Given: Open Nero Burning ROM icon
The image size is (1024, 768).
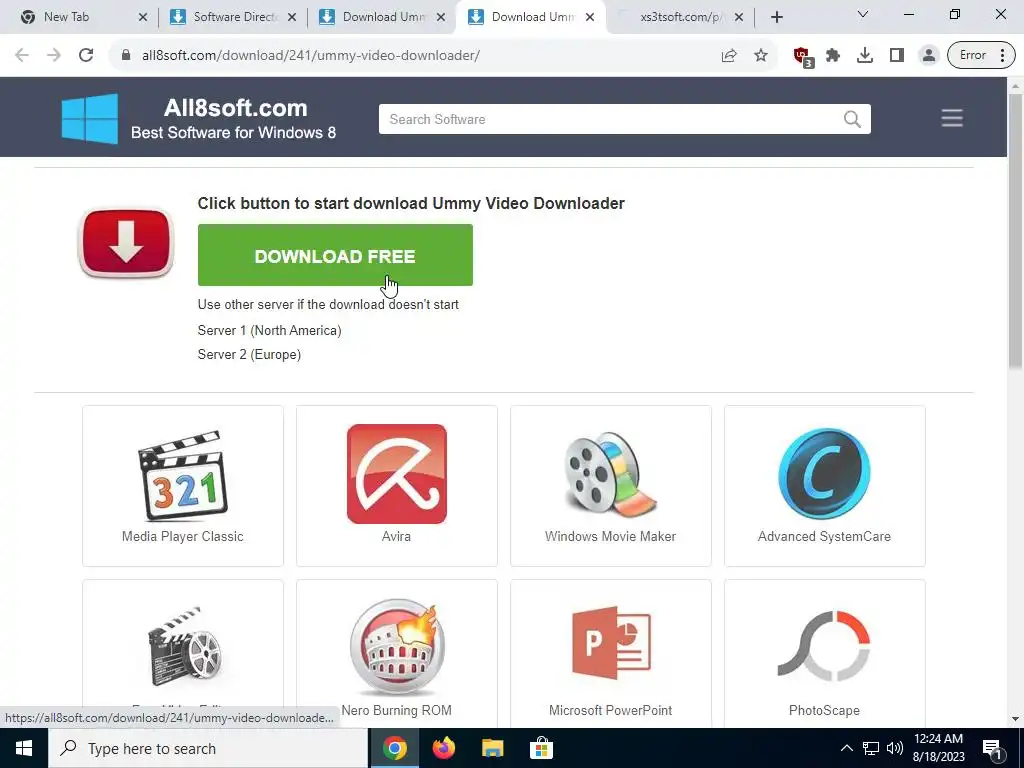Looking at the screenshot, I should click(x=396, y=647).
